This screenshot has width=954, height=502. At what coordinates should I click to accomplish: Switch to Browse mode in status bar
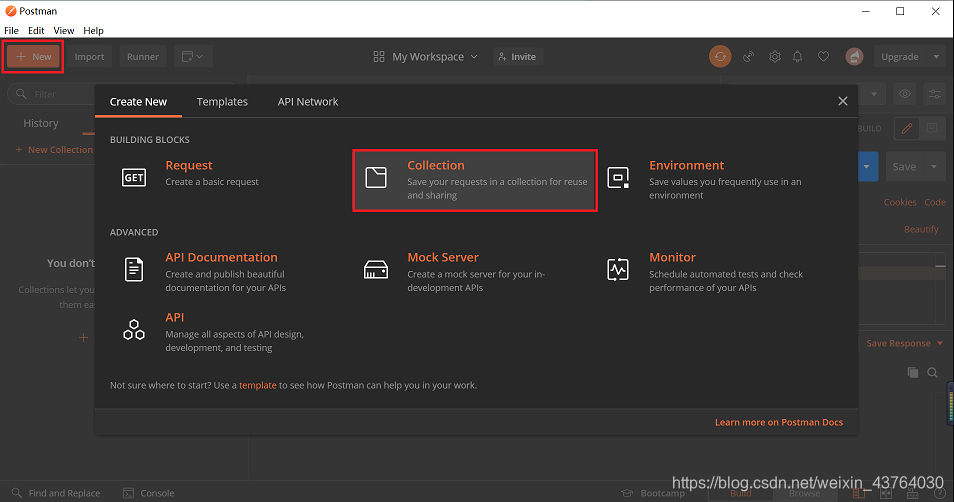coord(804,493)
